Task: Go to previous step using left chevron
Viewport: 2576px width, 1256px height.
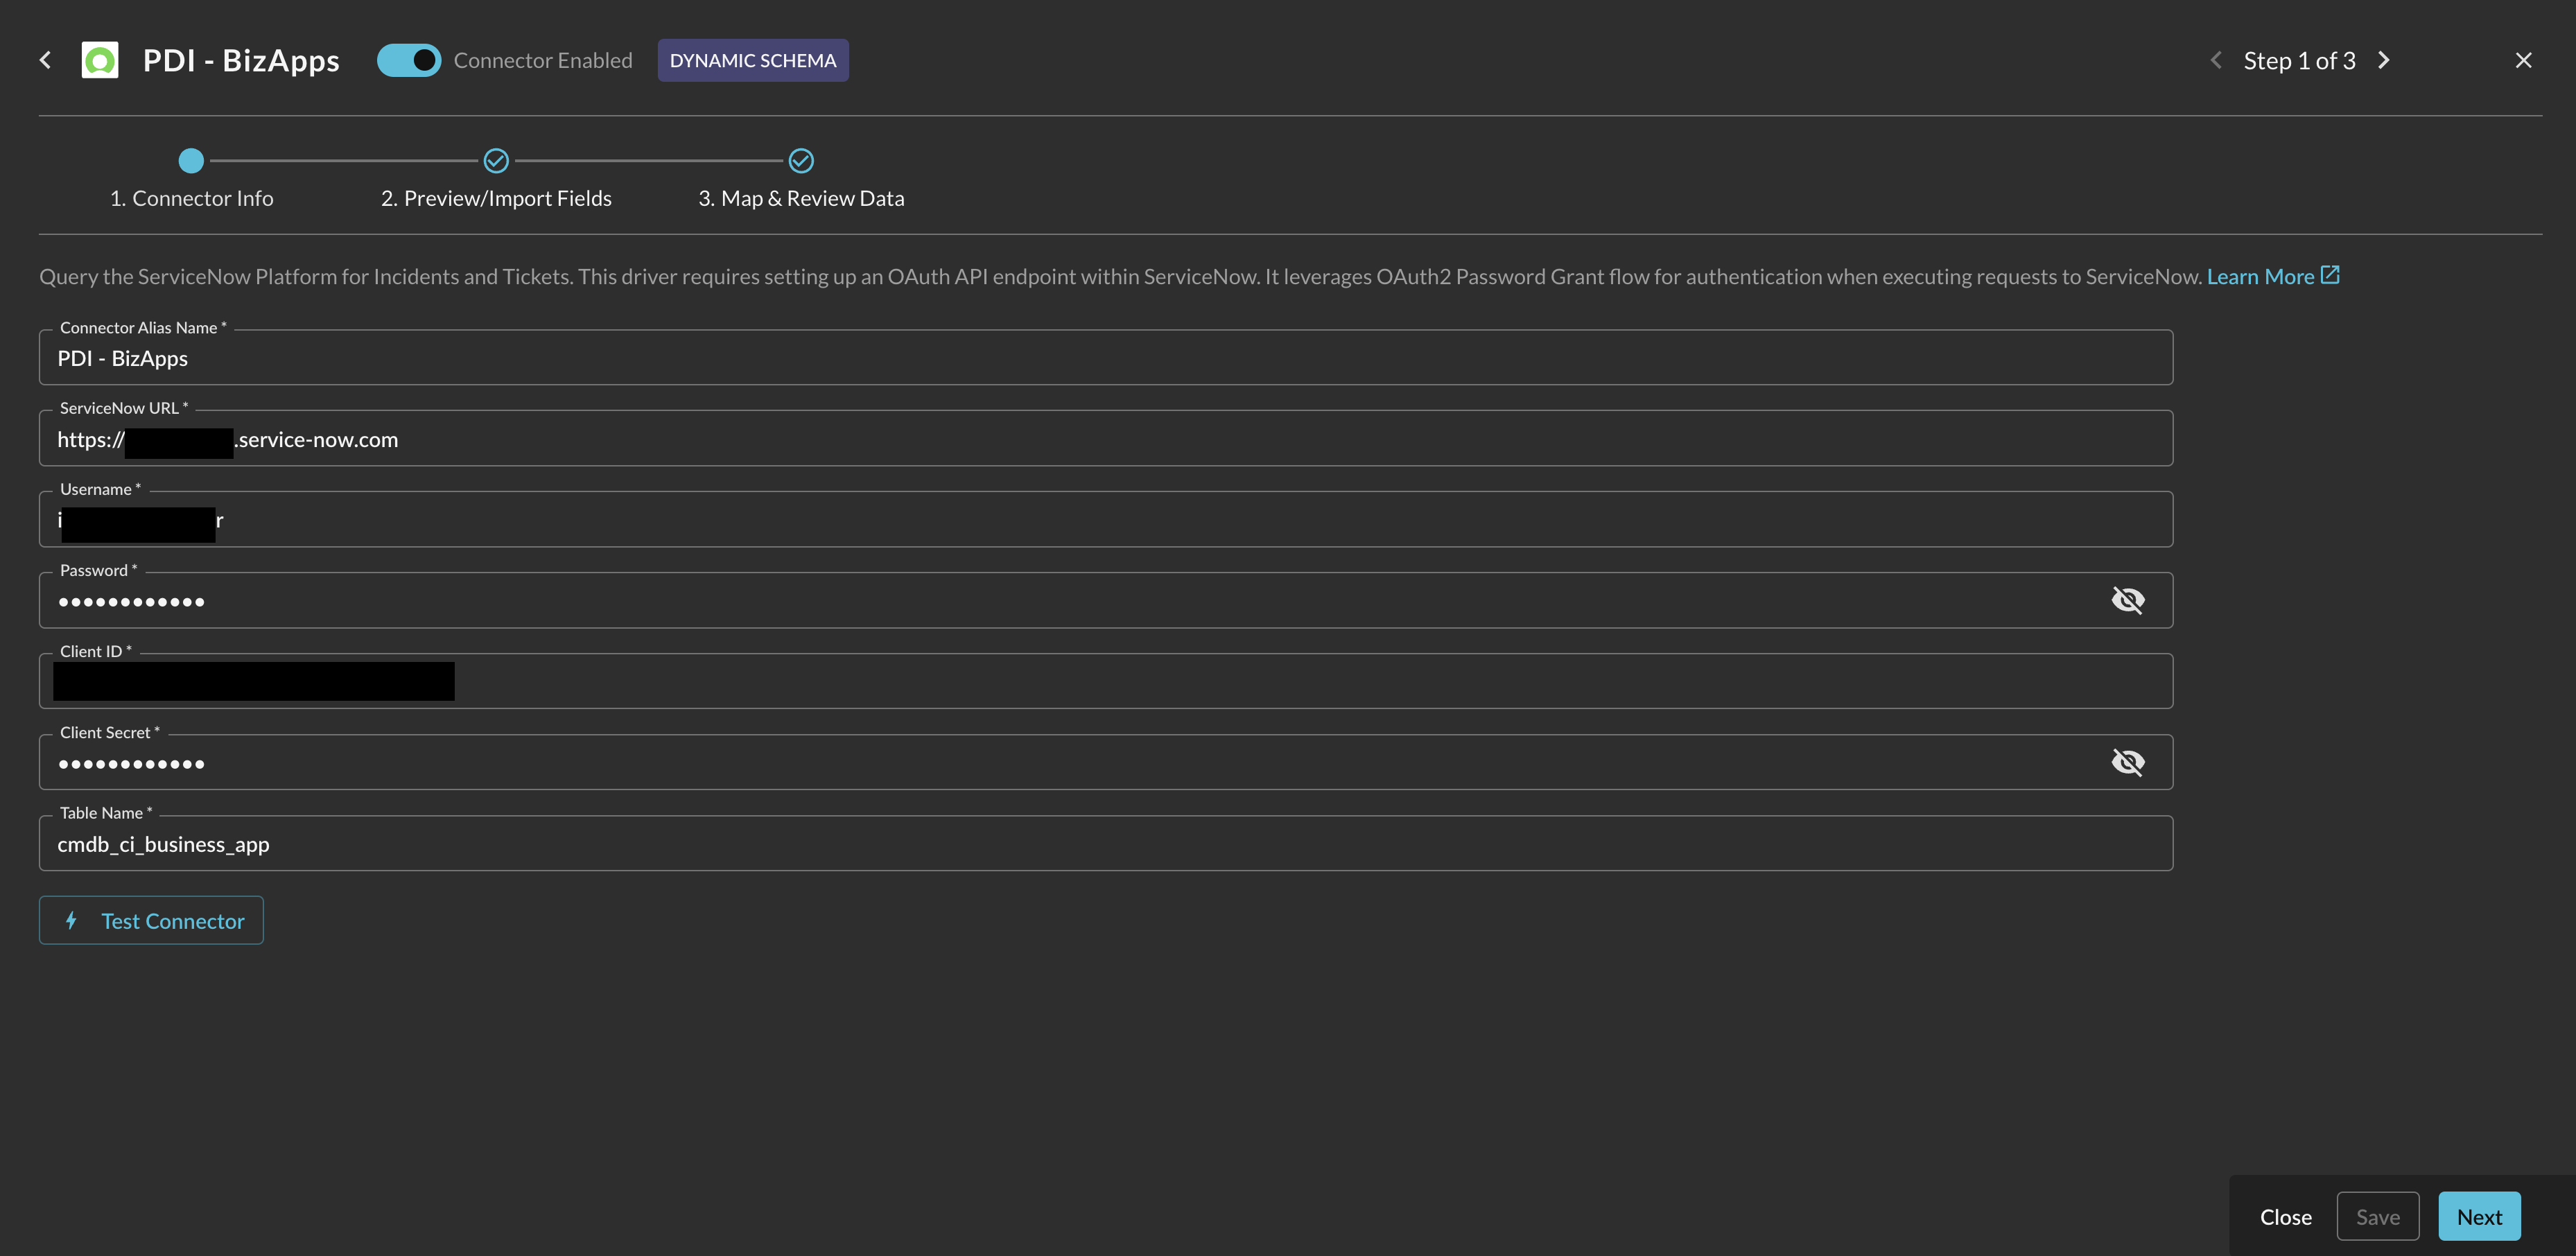Action: coord(2216,60)
